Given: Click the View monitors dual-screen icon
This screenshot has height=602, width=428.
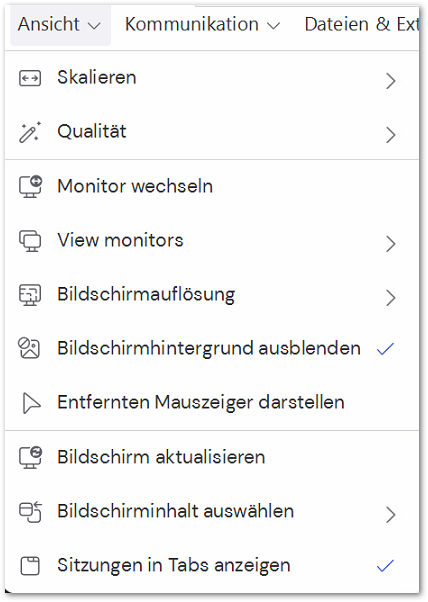Looking at the screenshot, I should (30, 241).
